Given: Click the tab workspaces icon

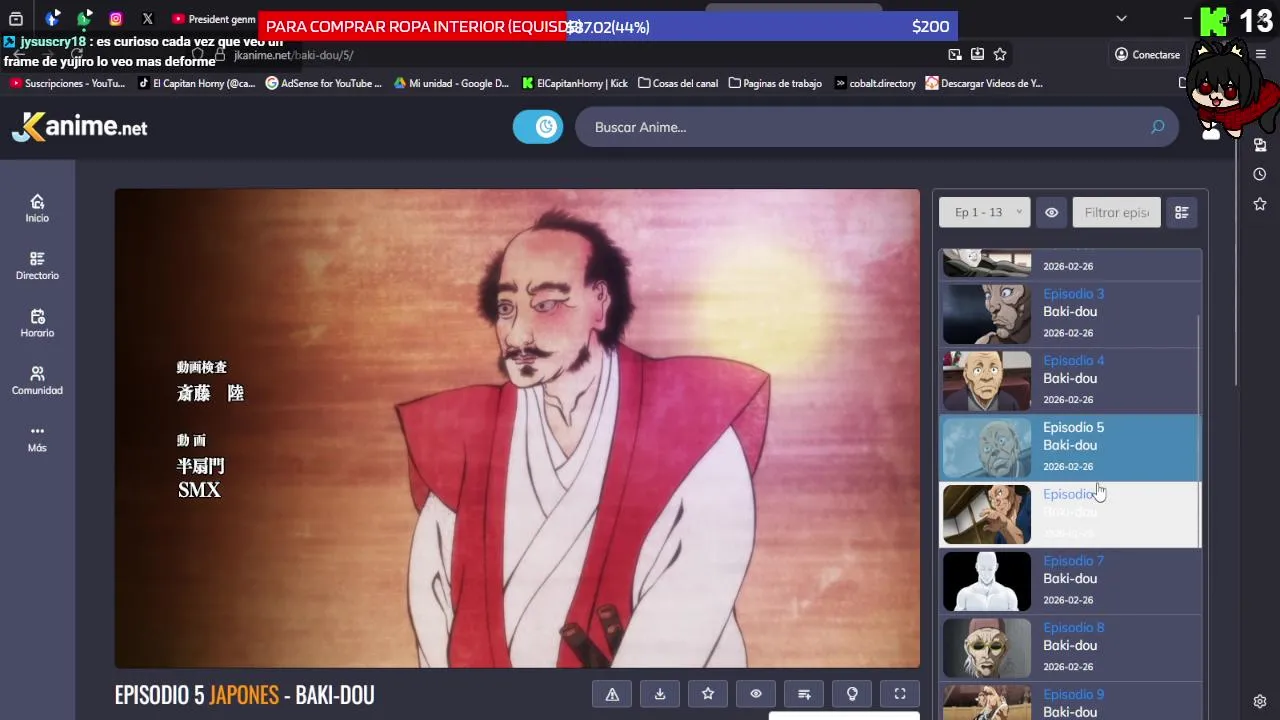Looking at the screenshot, I should pos(16,19).
